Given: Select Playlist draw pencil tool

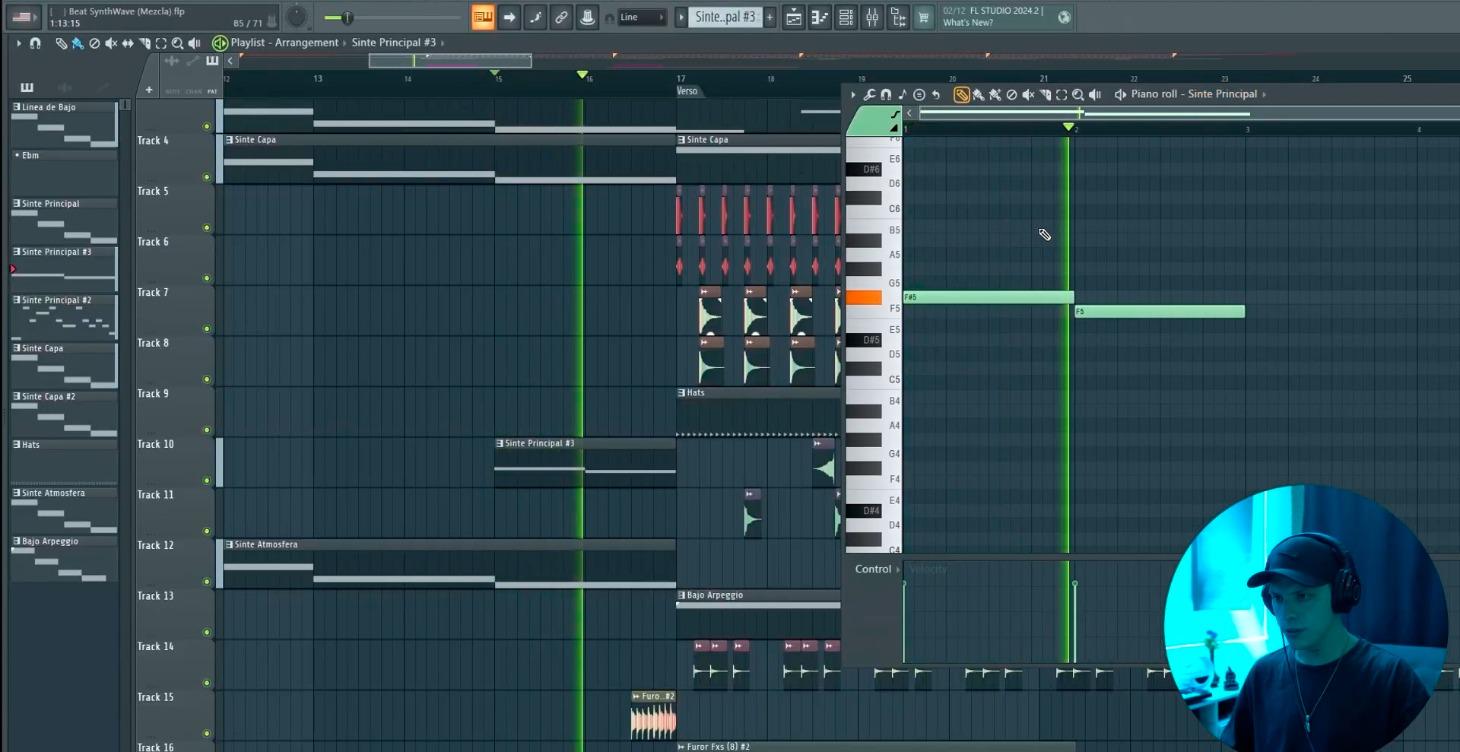Looking at the screenshot, I should (x=61, y=43).
